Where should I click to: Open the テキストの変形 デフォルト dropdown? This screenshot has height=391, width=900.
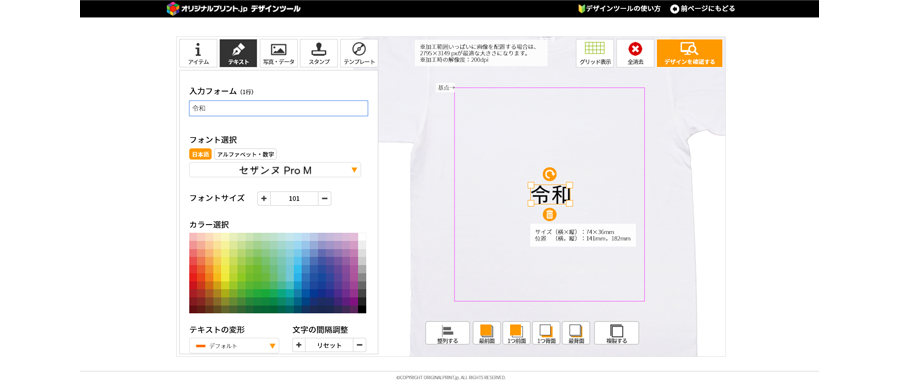pos(234,346)
